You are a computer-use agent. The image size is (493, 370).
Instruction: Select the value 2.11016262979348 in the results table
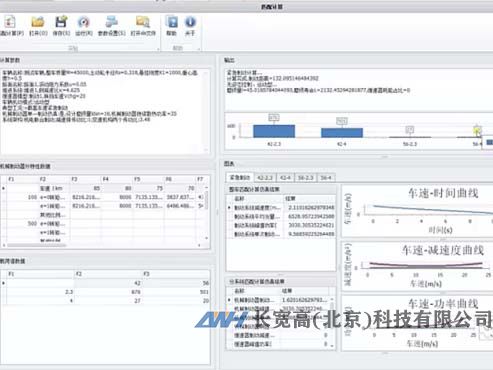point(311,208)
